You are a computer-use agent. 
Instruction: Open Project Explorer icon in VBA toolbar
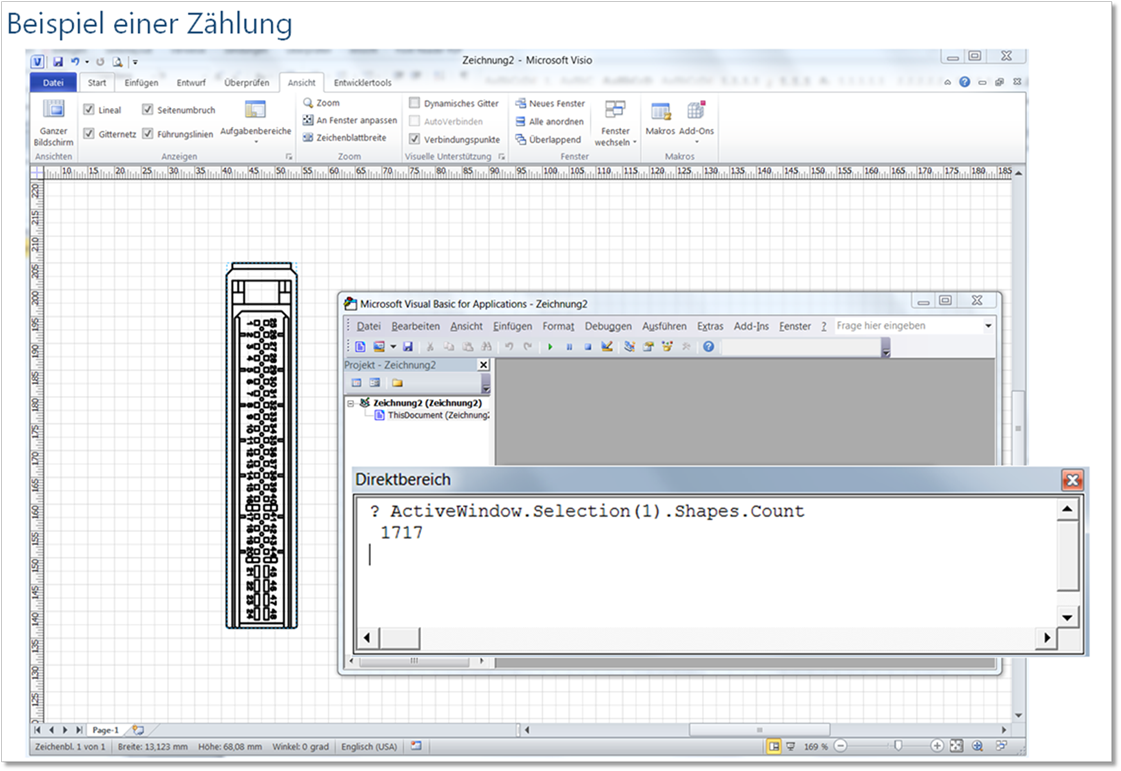click(629, 347)
